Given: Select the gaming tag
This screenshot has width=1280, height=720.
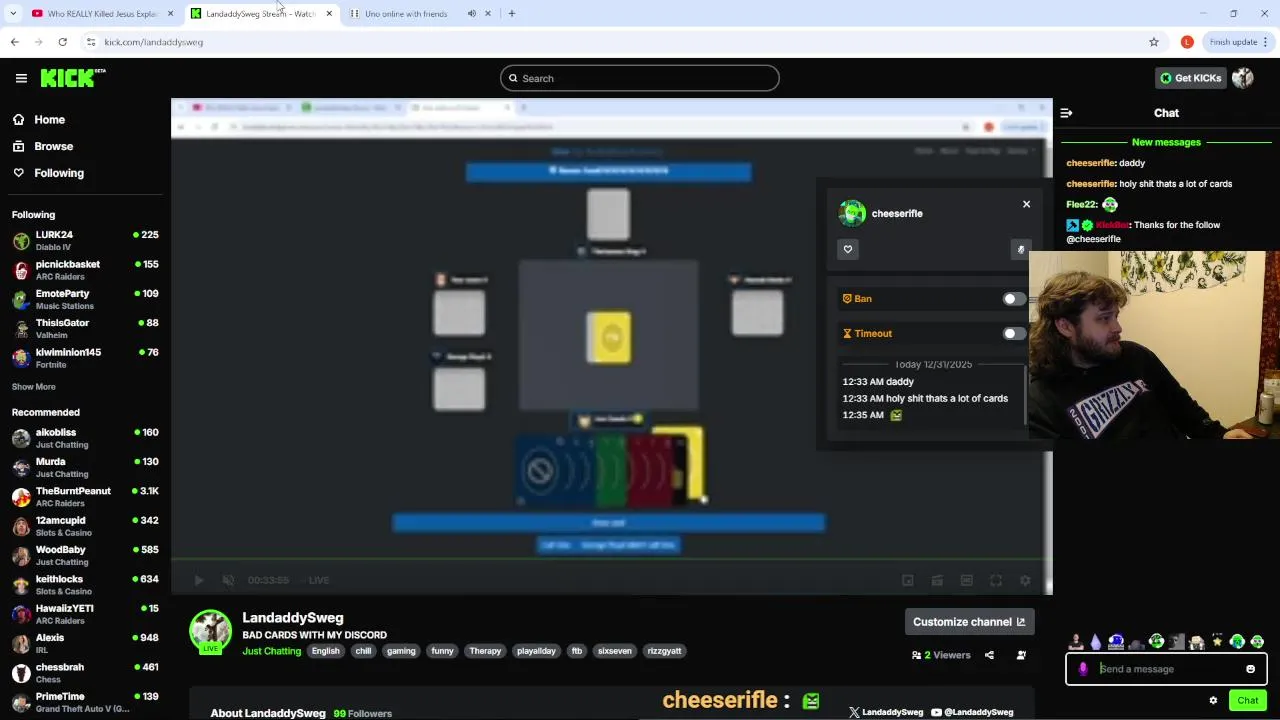Looking at the screenshot, I should click(401, 651).
